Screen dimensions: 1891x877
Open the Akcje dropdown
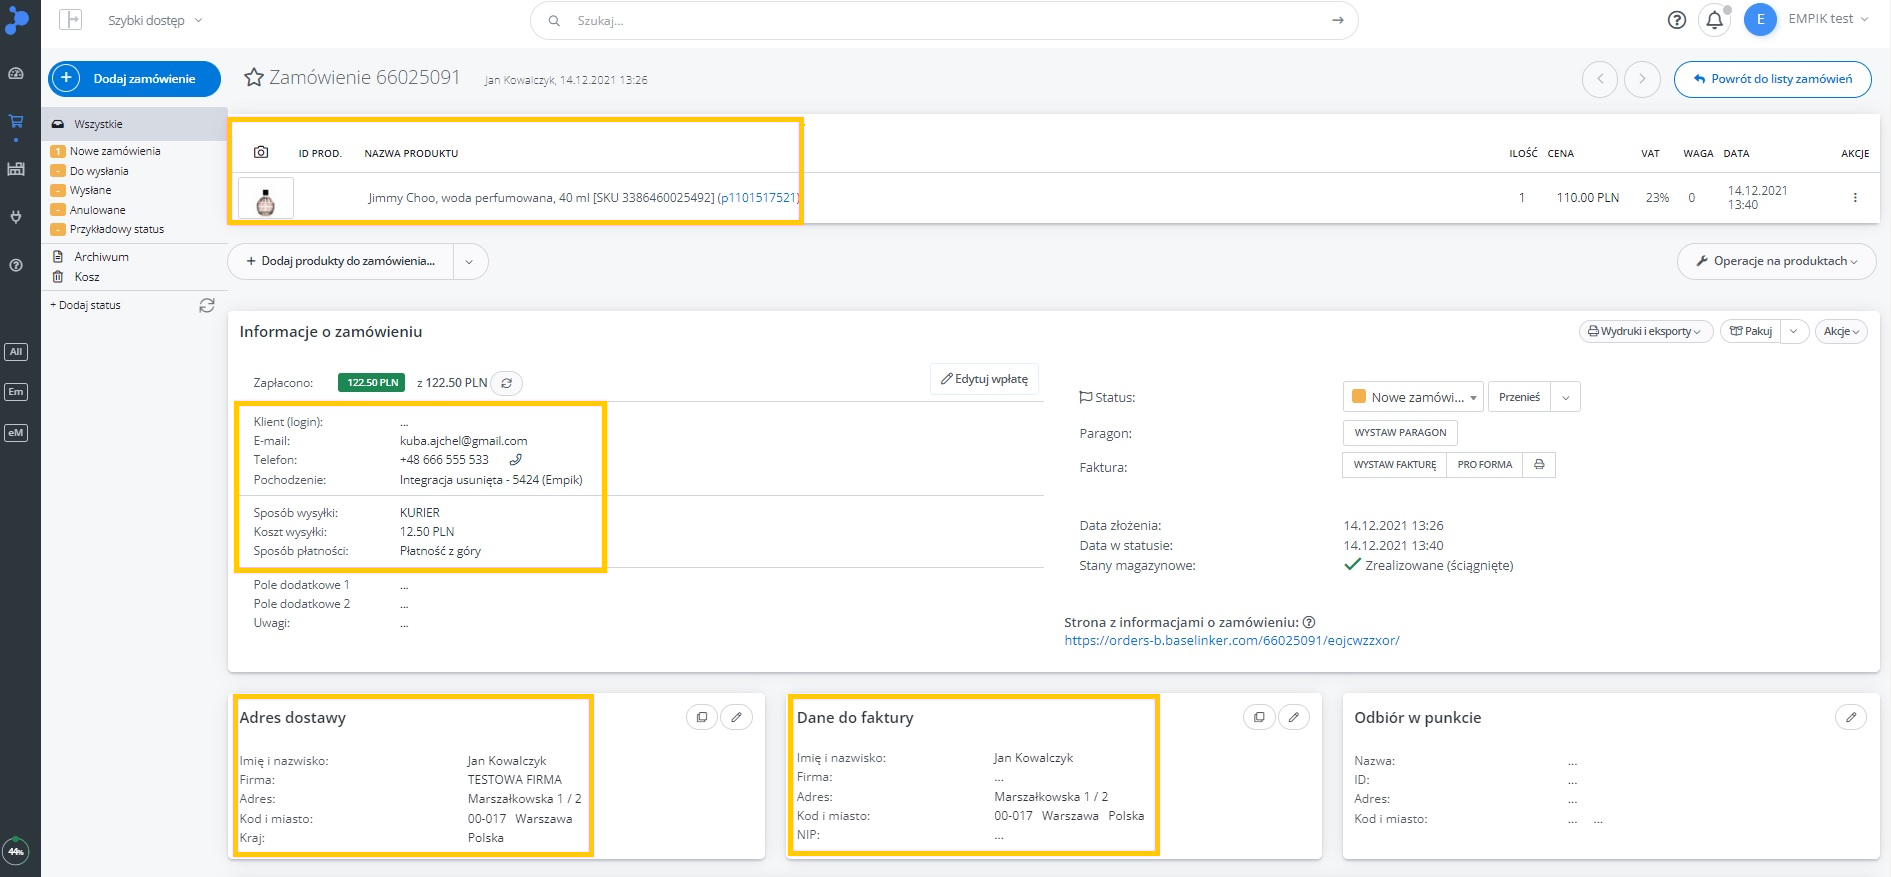point(1841,331)
